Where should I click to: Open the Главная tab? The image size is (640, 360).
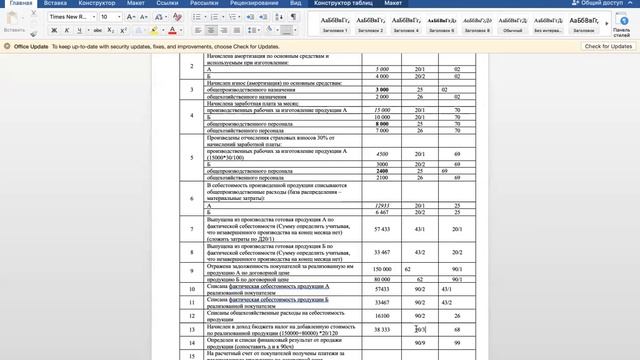[x=20, y=3]
